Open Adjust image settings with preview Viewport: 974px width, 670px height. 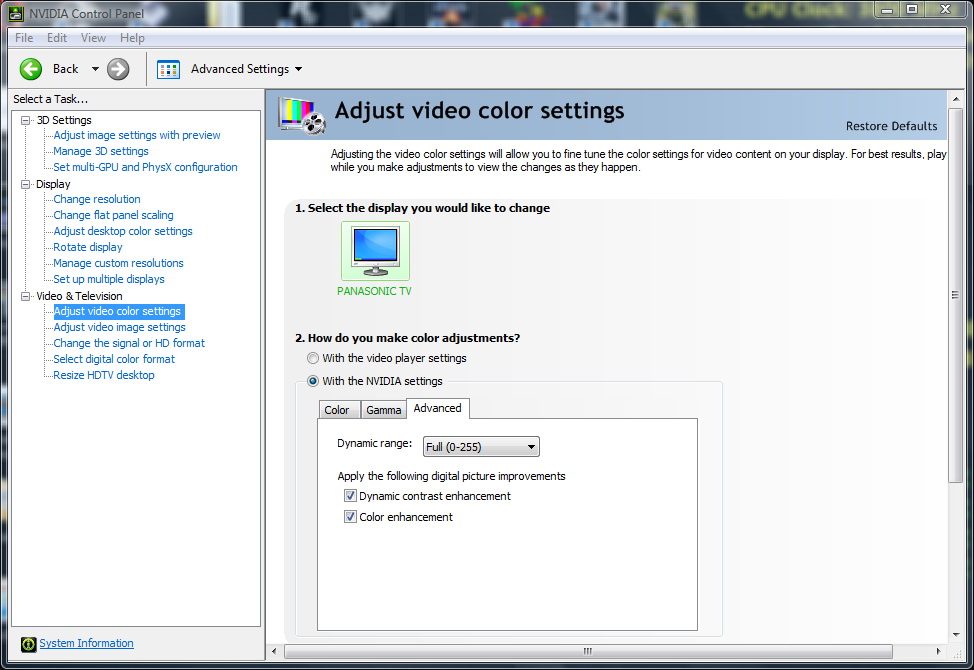coord(137,135)
